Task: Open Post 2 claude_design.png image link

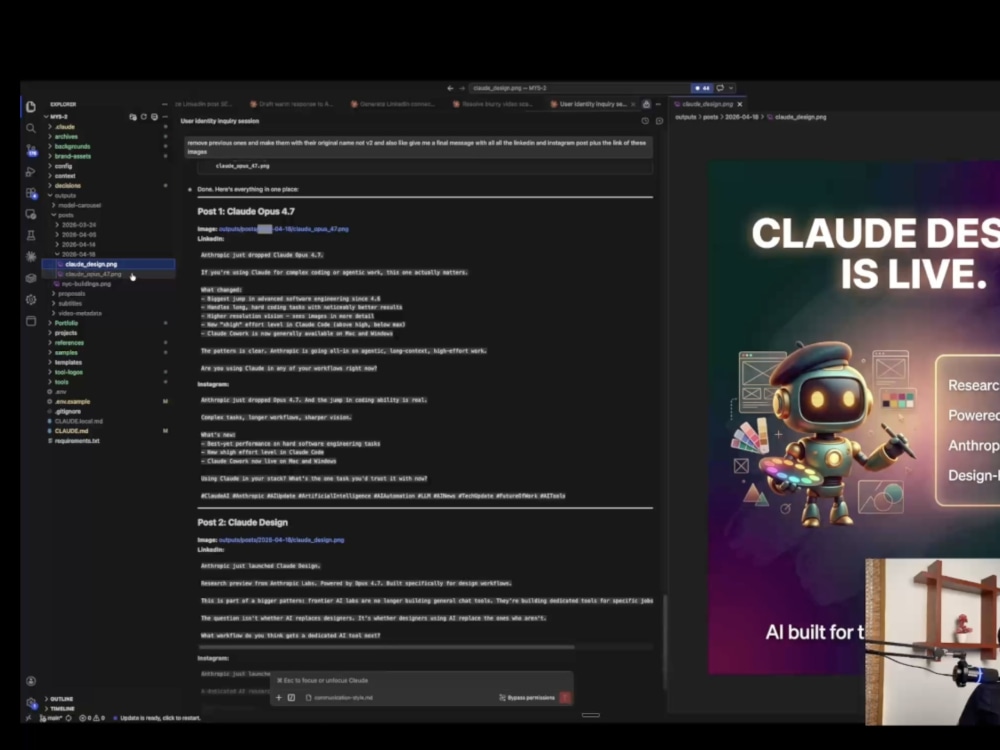Action: (x=281, y=540)
